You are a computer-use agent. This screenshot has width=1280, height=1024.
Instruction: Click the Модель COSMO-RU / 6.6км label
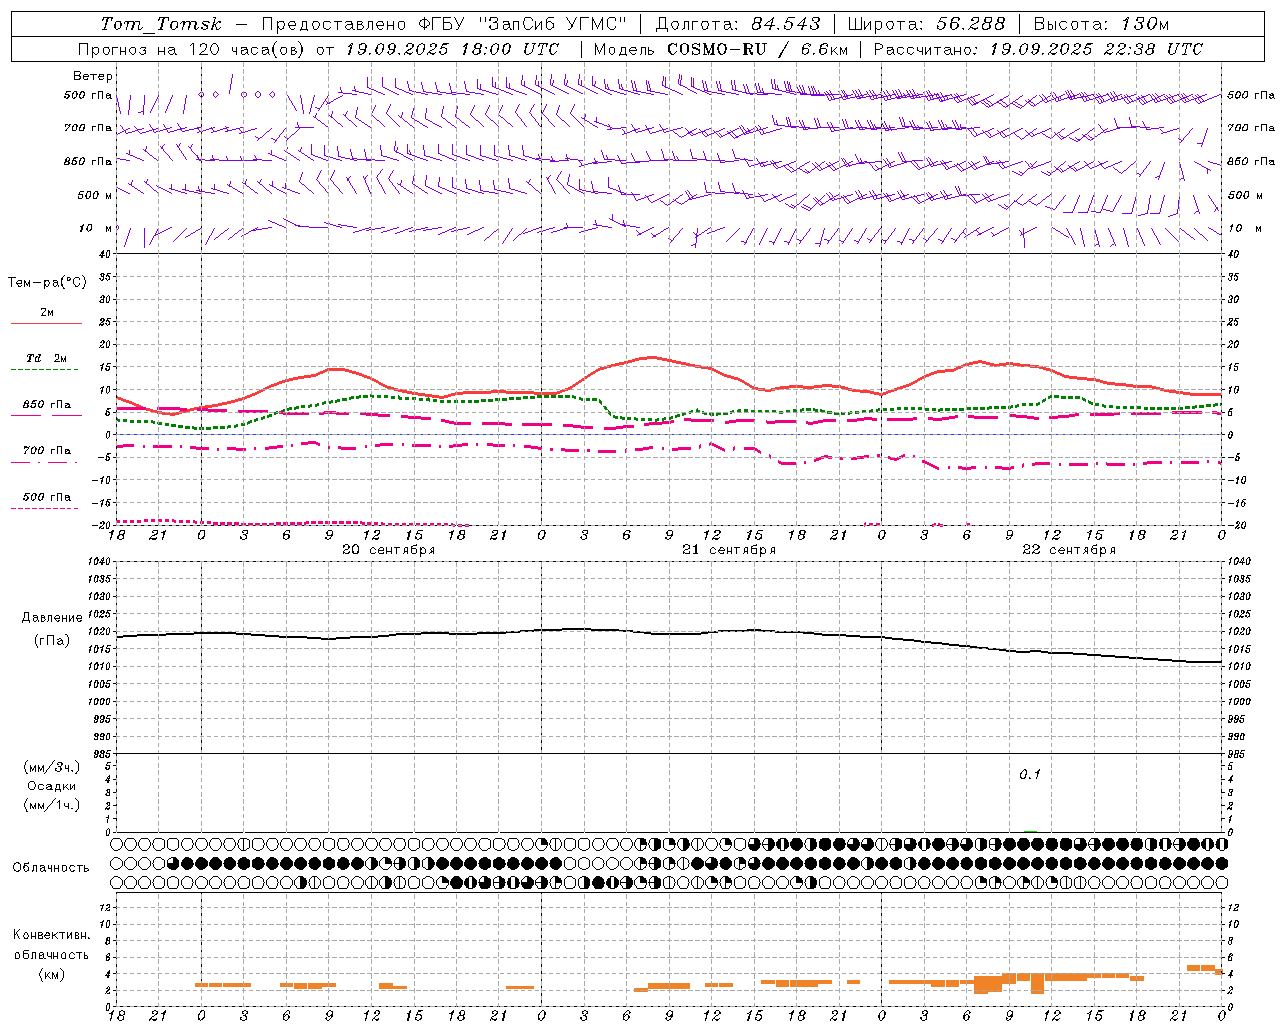(721, 49)
